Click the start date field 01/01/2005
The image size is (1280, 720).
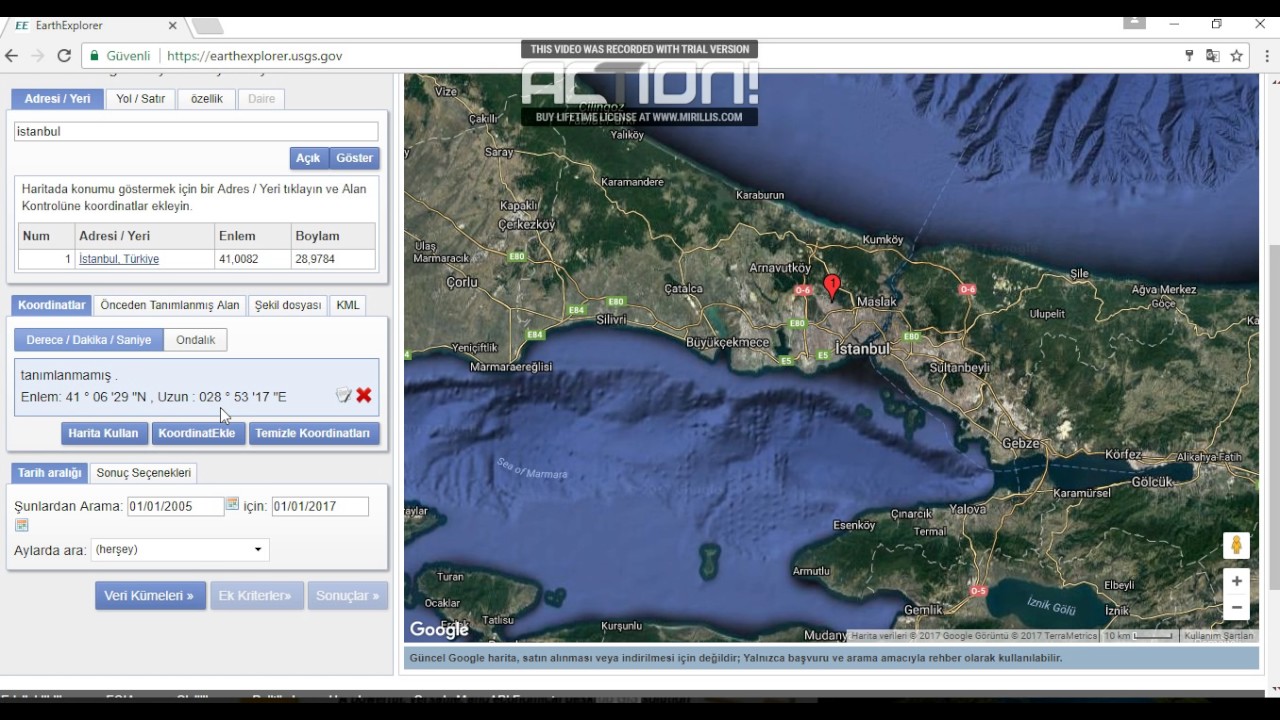pos(175,506)
